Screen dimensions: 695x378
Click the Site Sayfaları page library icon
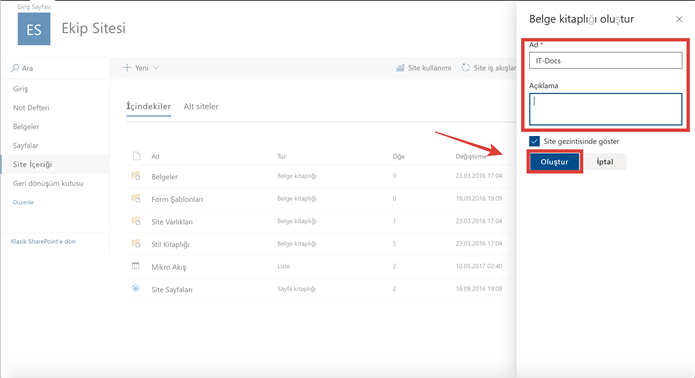136,288
